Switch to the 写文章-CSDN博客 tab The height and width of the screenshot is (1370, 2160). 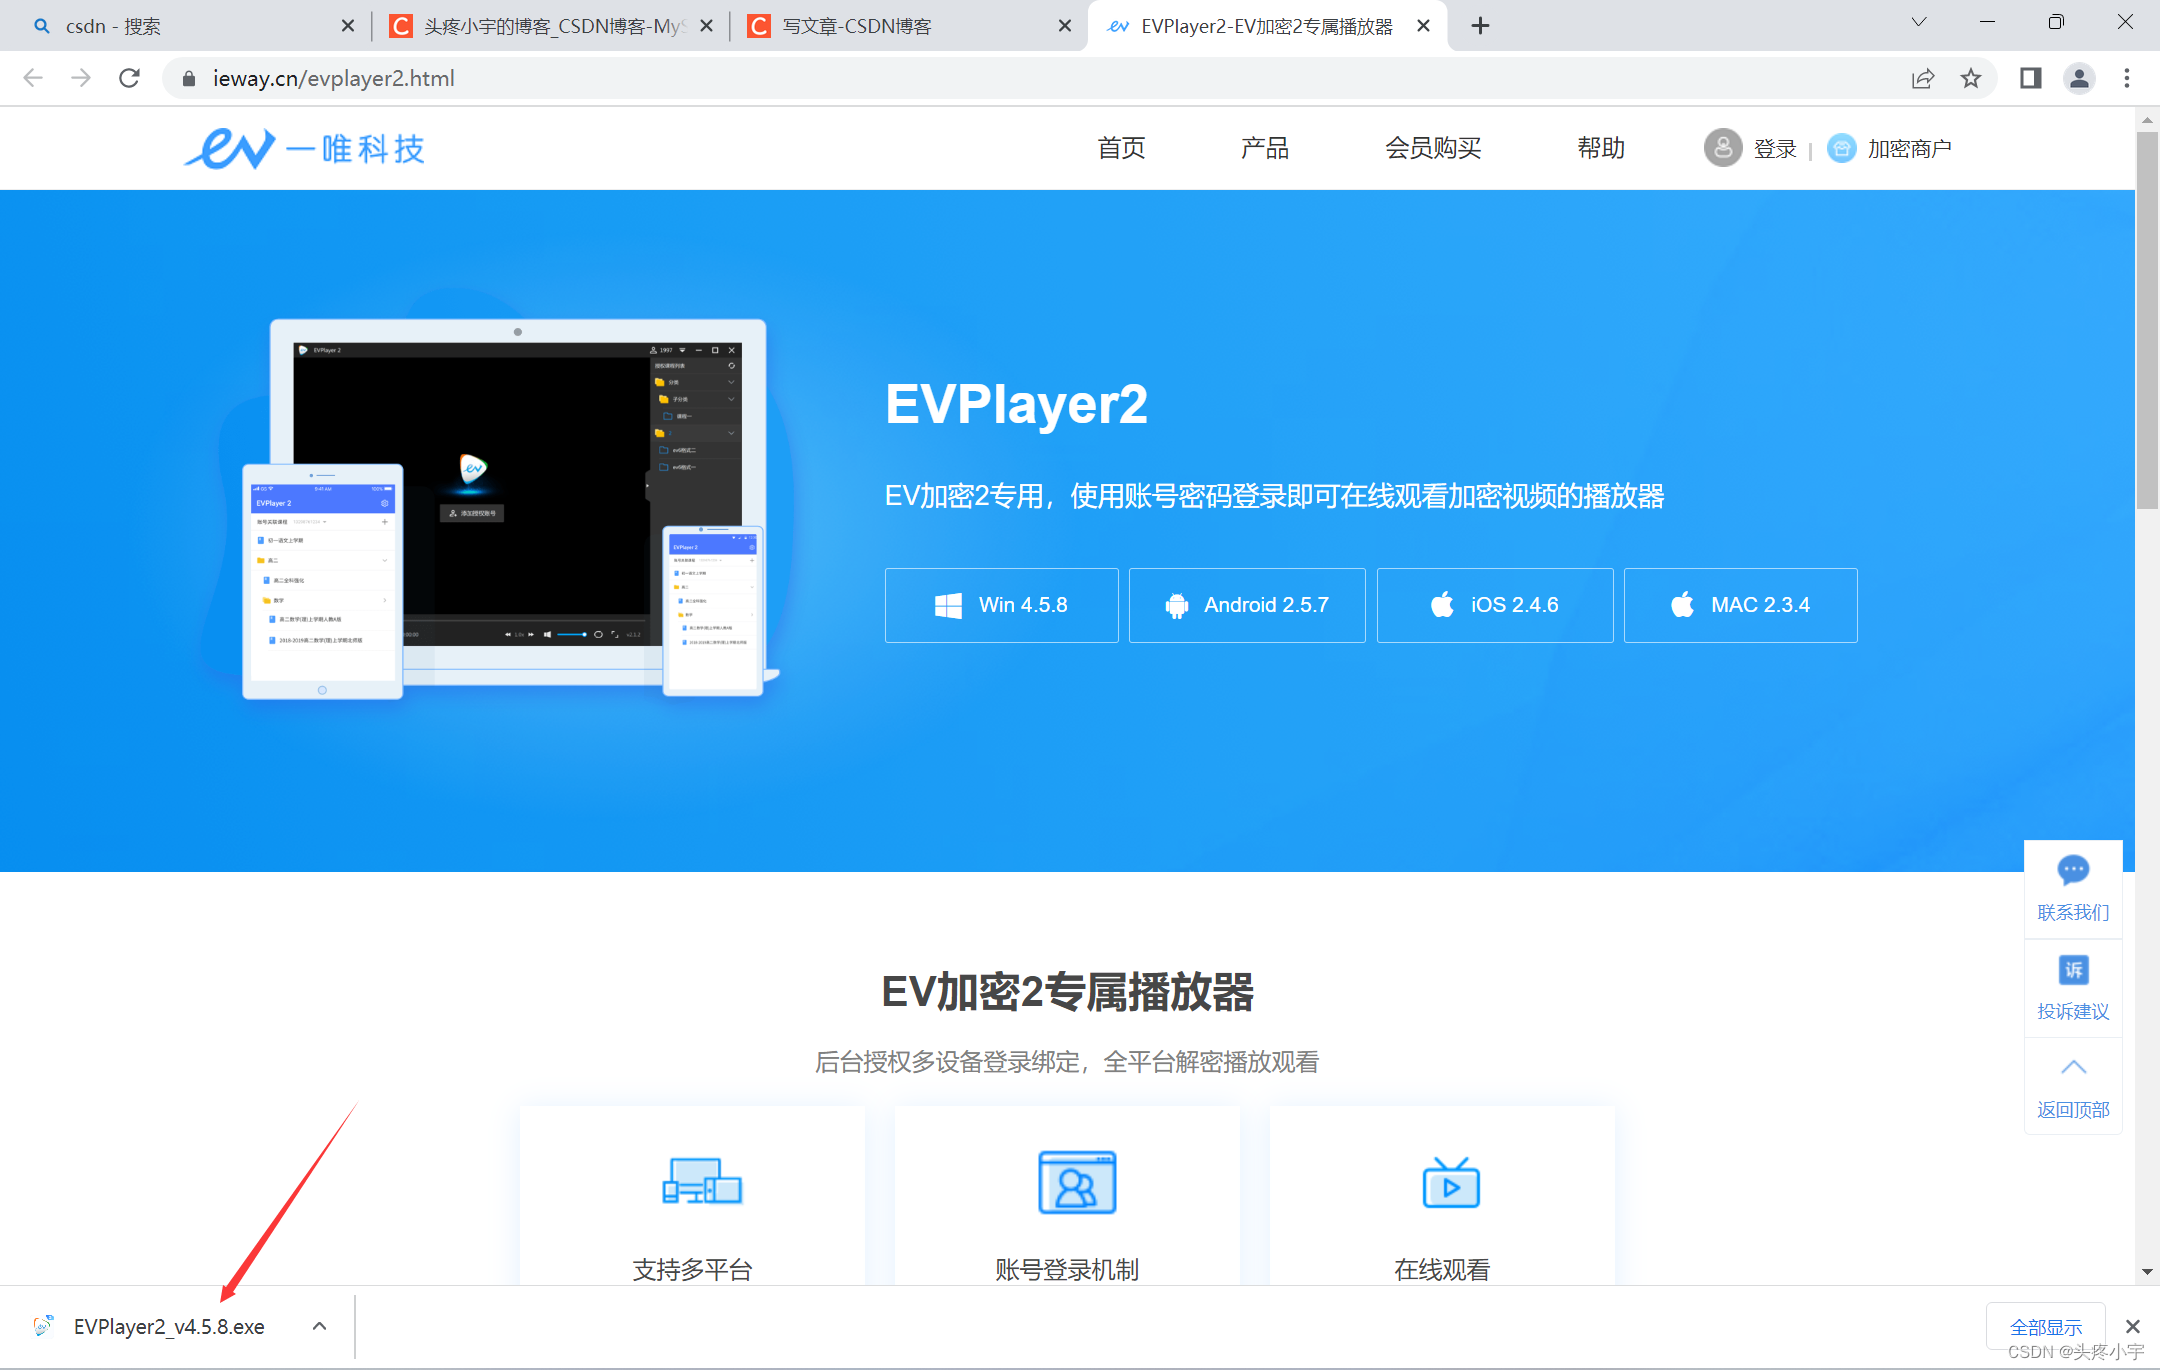coord(880,25)
